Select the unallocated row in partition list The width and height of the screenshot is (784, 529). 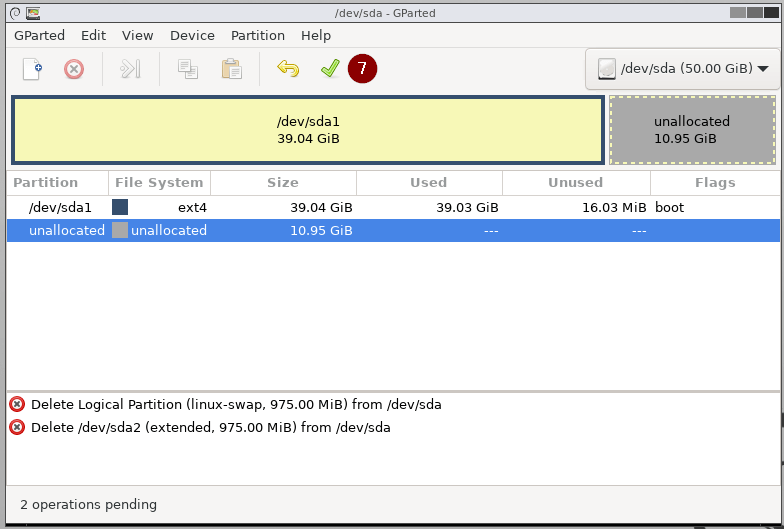coord(393,230)
